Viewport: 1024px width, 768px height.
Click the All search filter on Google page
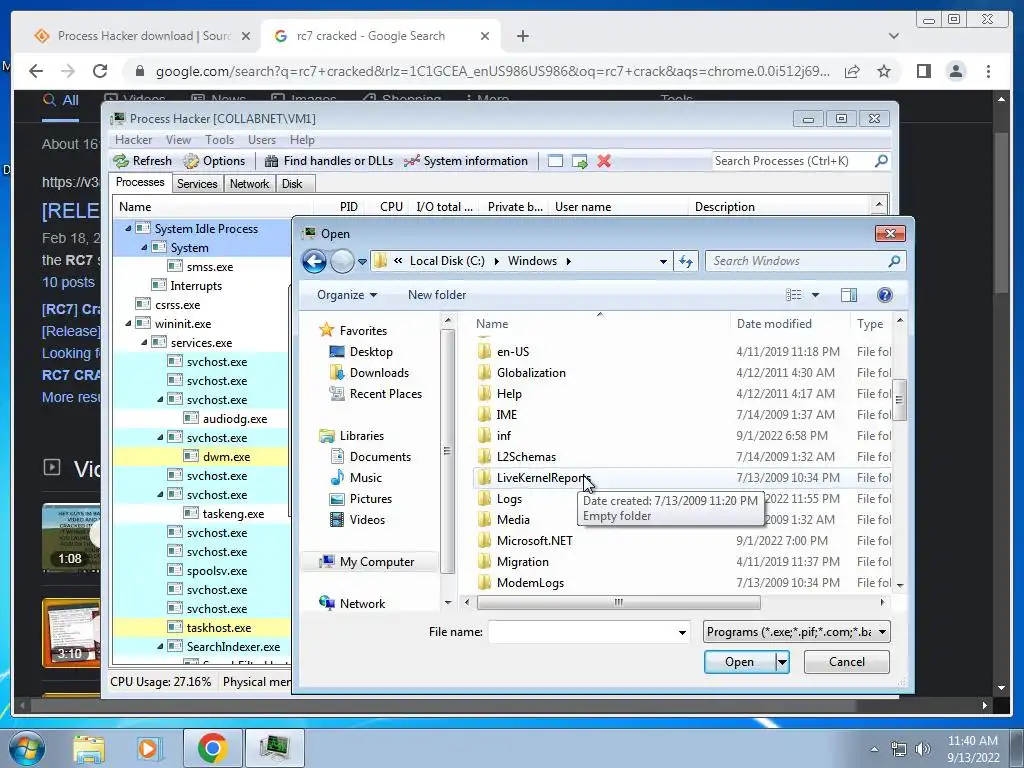(x=61, y=101)
